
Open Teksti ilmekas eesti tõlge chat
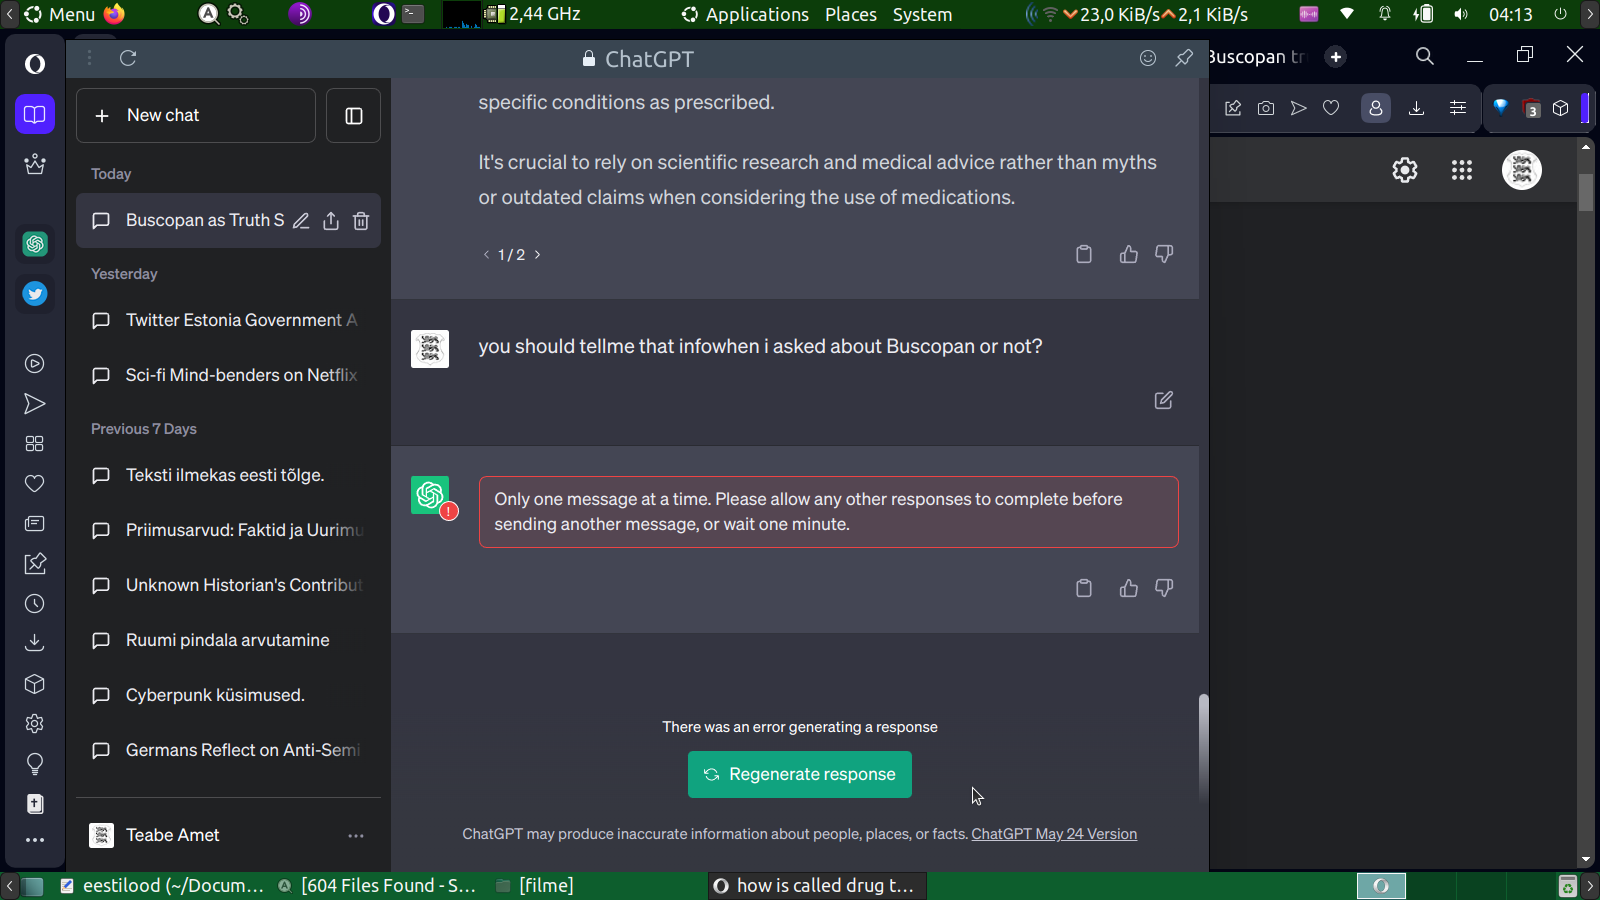point(228,476)
